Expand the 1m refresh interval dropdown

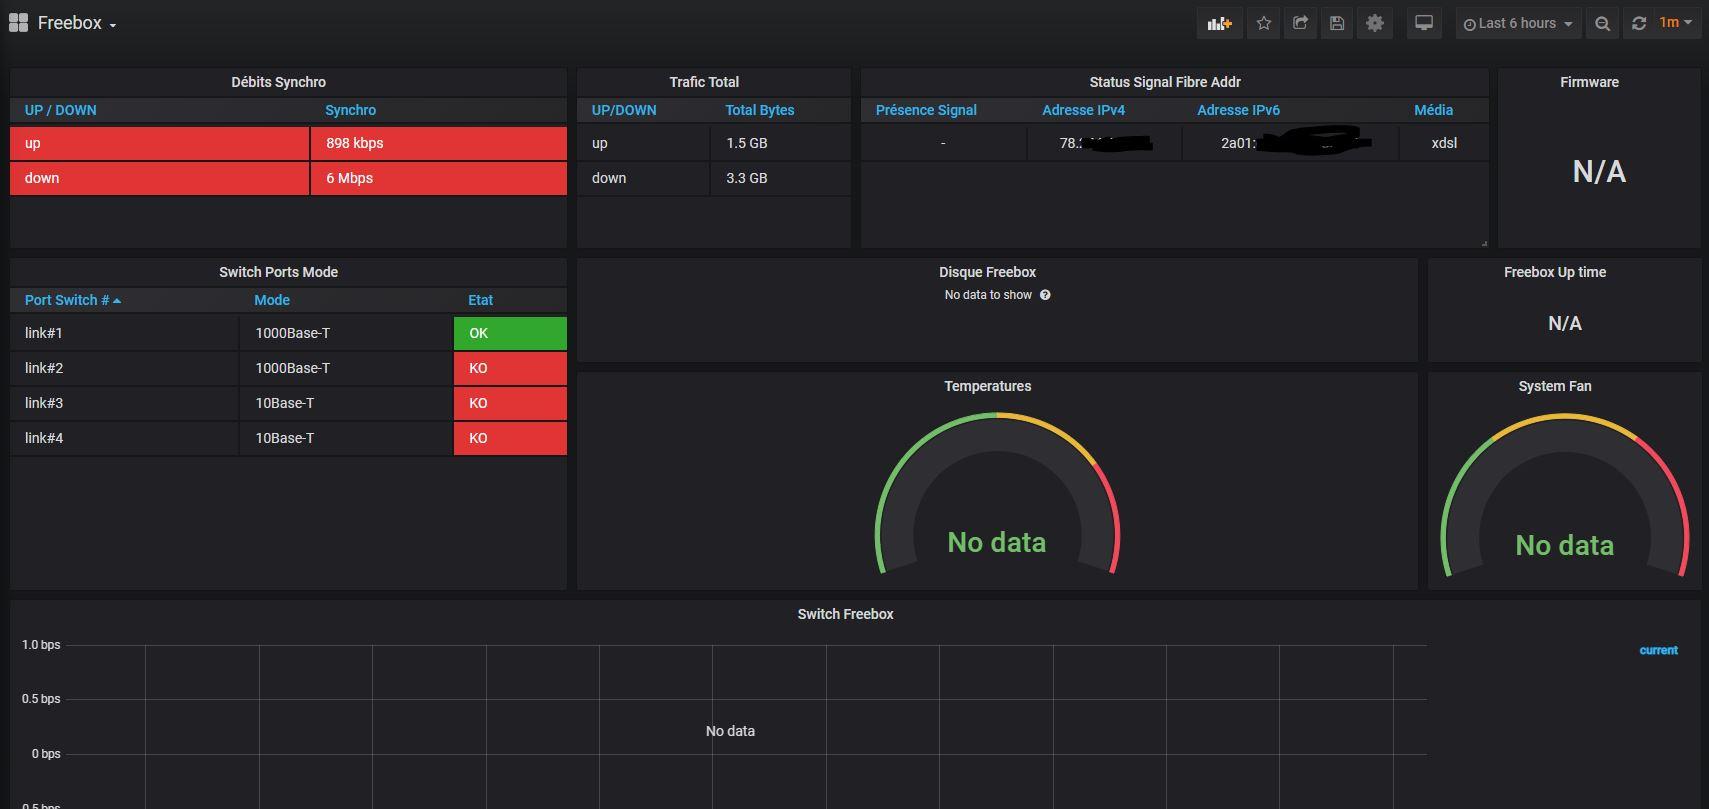1676,23
